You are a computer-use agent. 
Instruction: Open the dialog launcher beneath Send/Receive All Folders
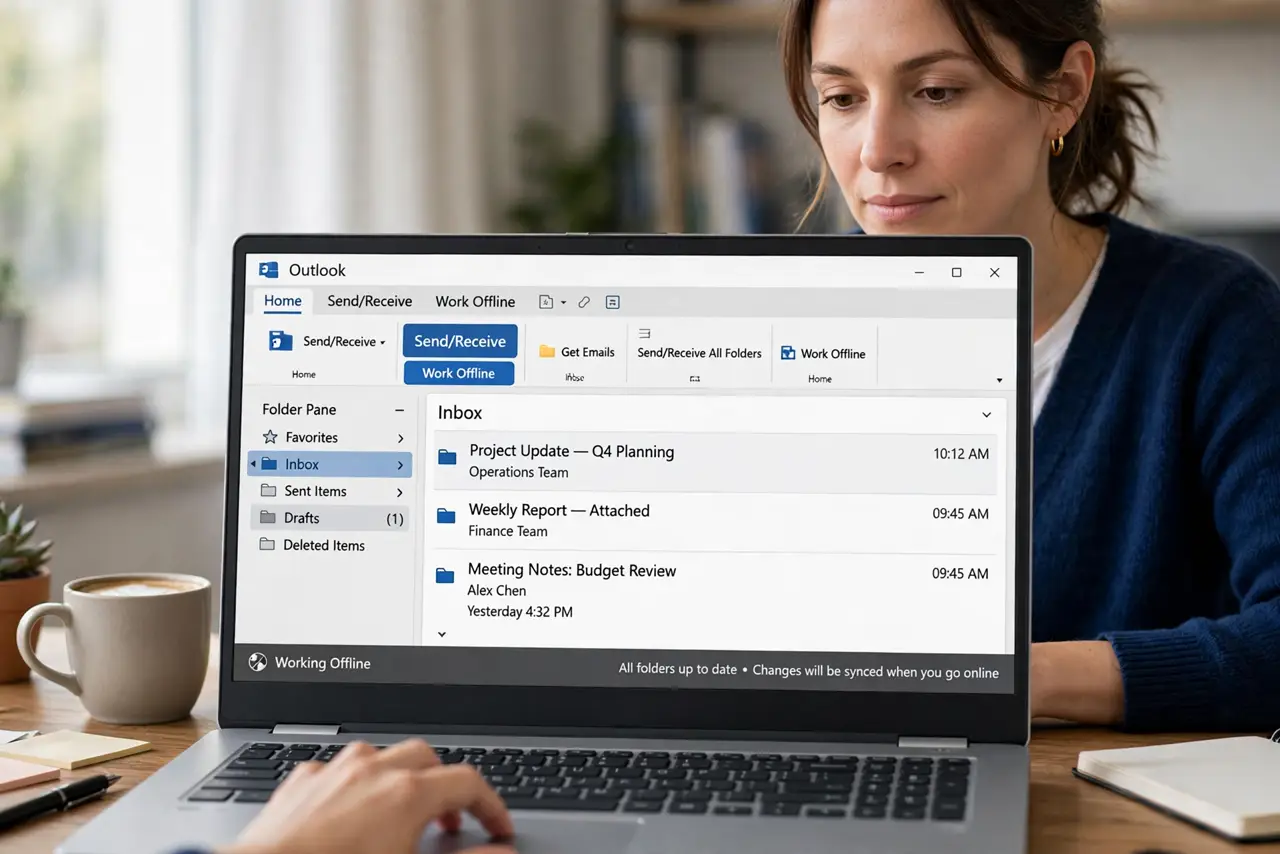(x=695, y=379)
